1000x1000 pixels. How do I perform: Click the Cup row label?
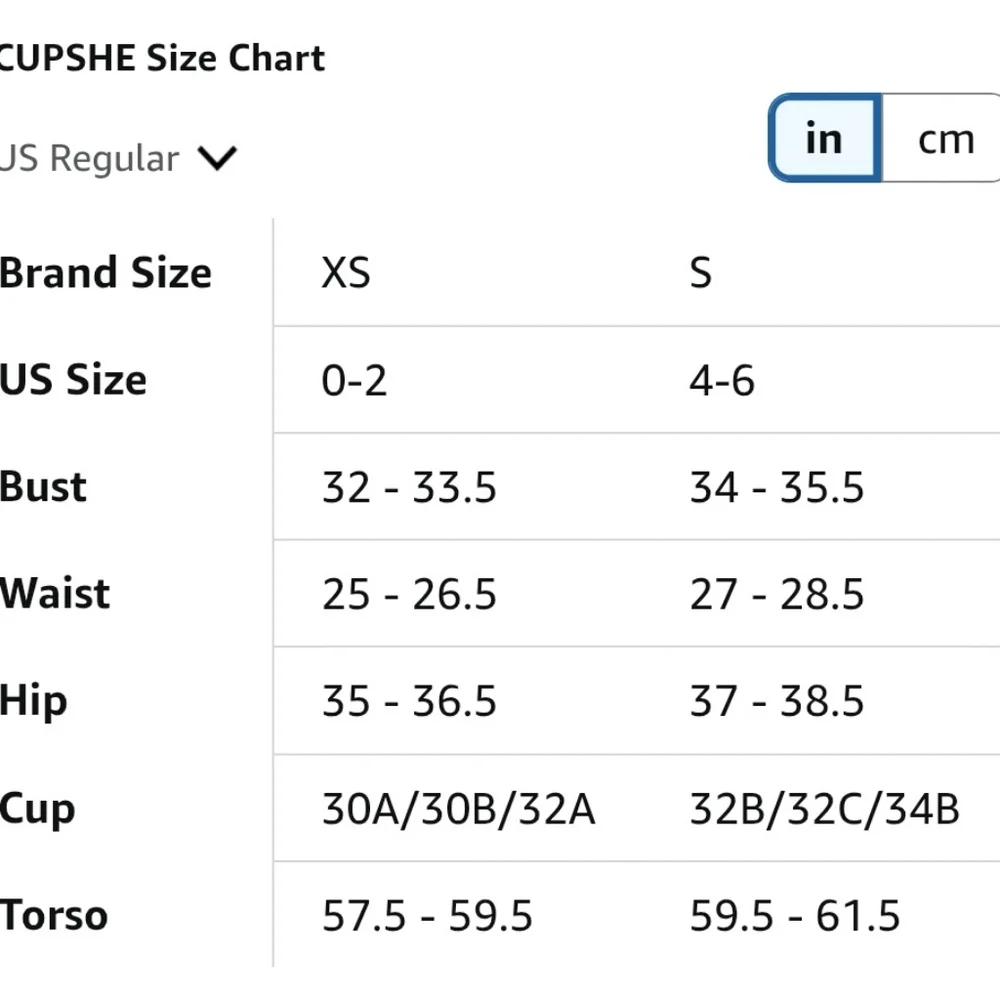(37, 808)
